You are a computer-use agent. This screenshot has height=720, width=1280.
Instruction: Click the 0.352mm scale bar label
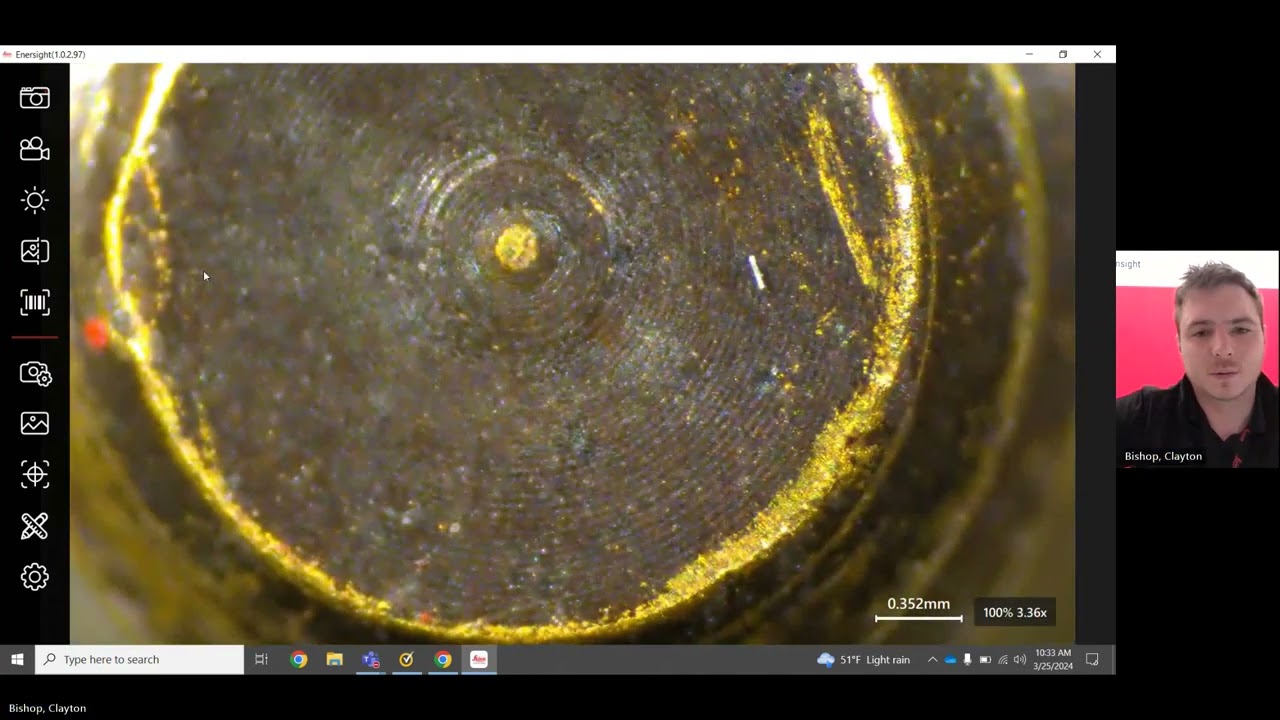[x=919, y=604]
